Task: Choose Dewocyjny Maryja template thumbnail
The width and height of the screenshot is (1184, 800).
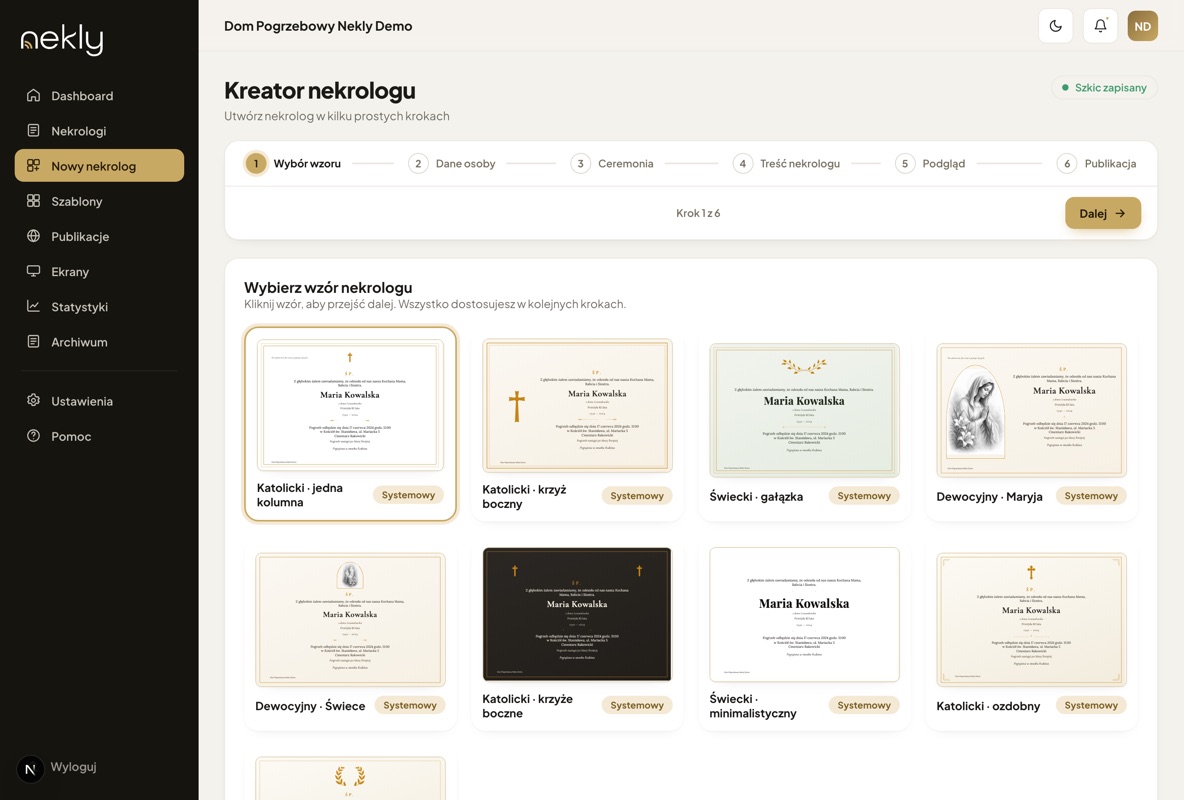Action: pos(1031,410)
